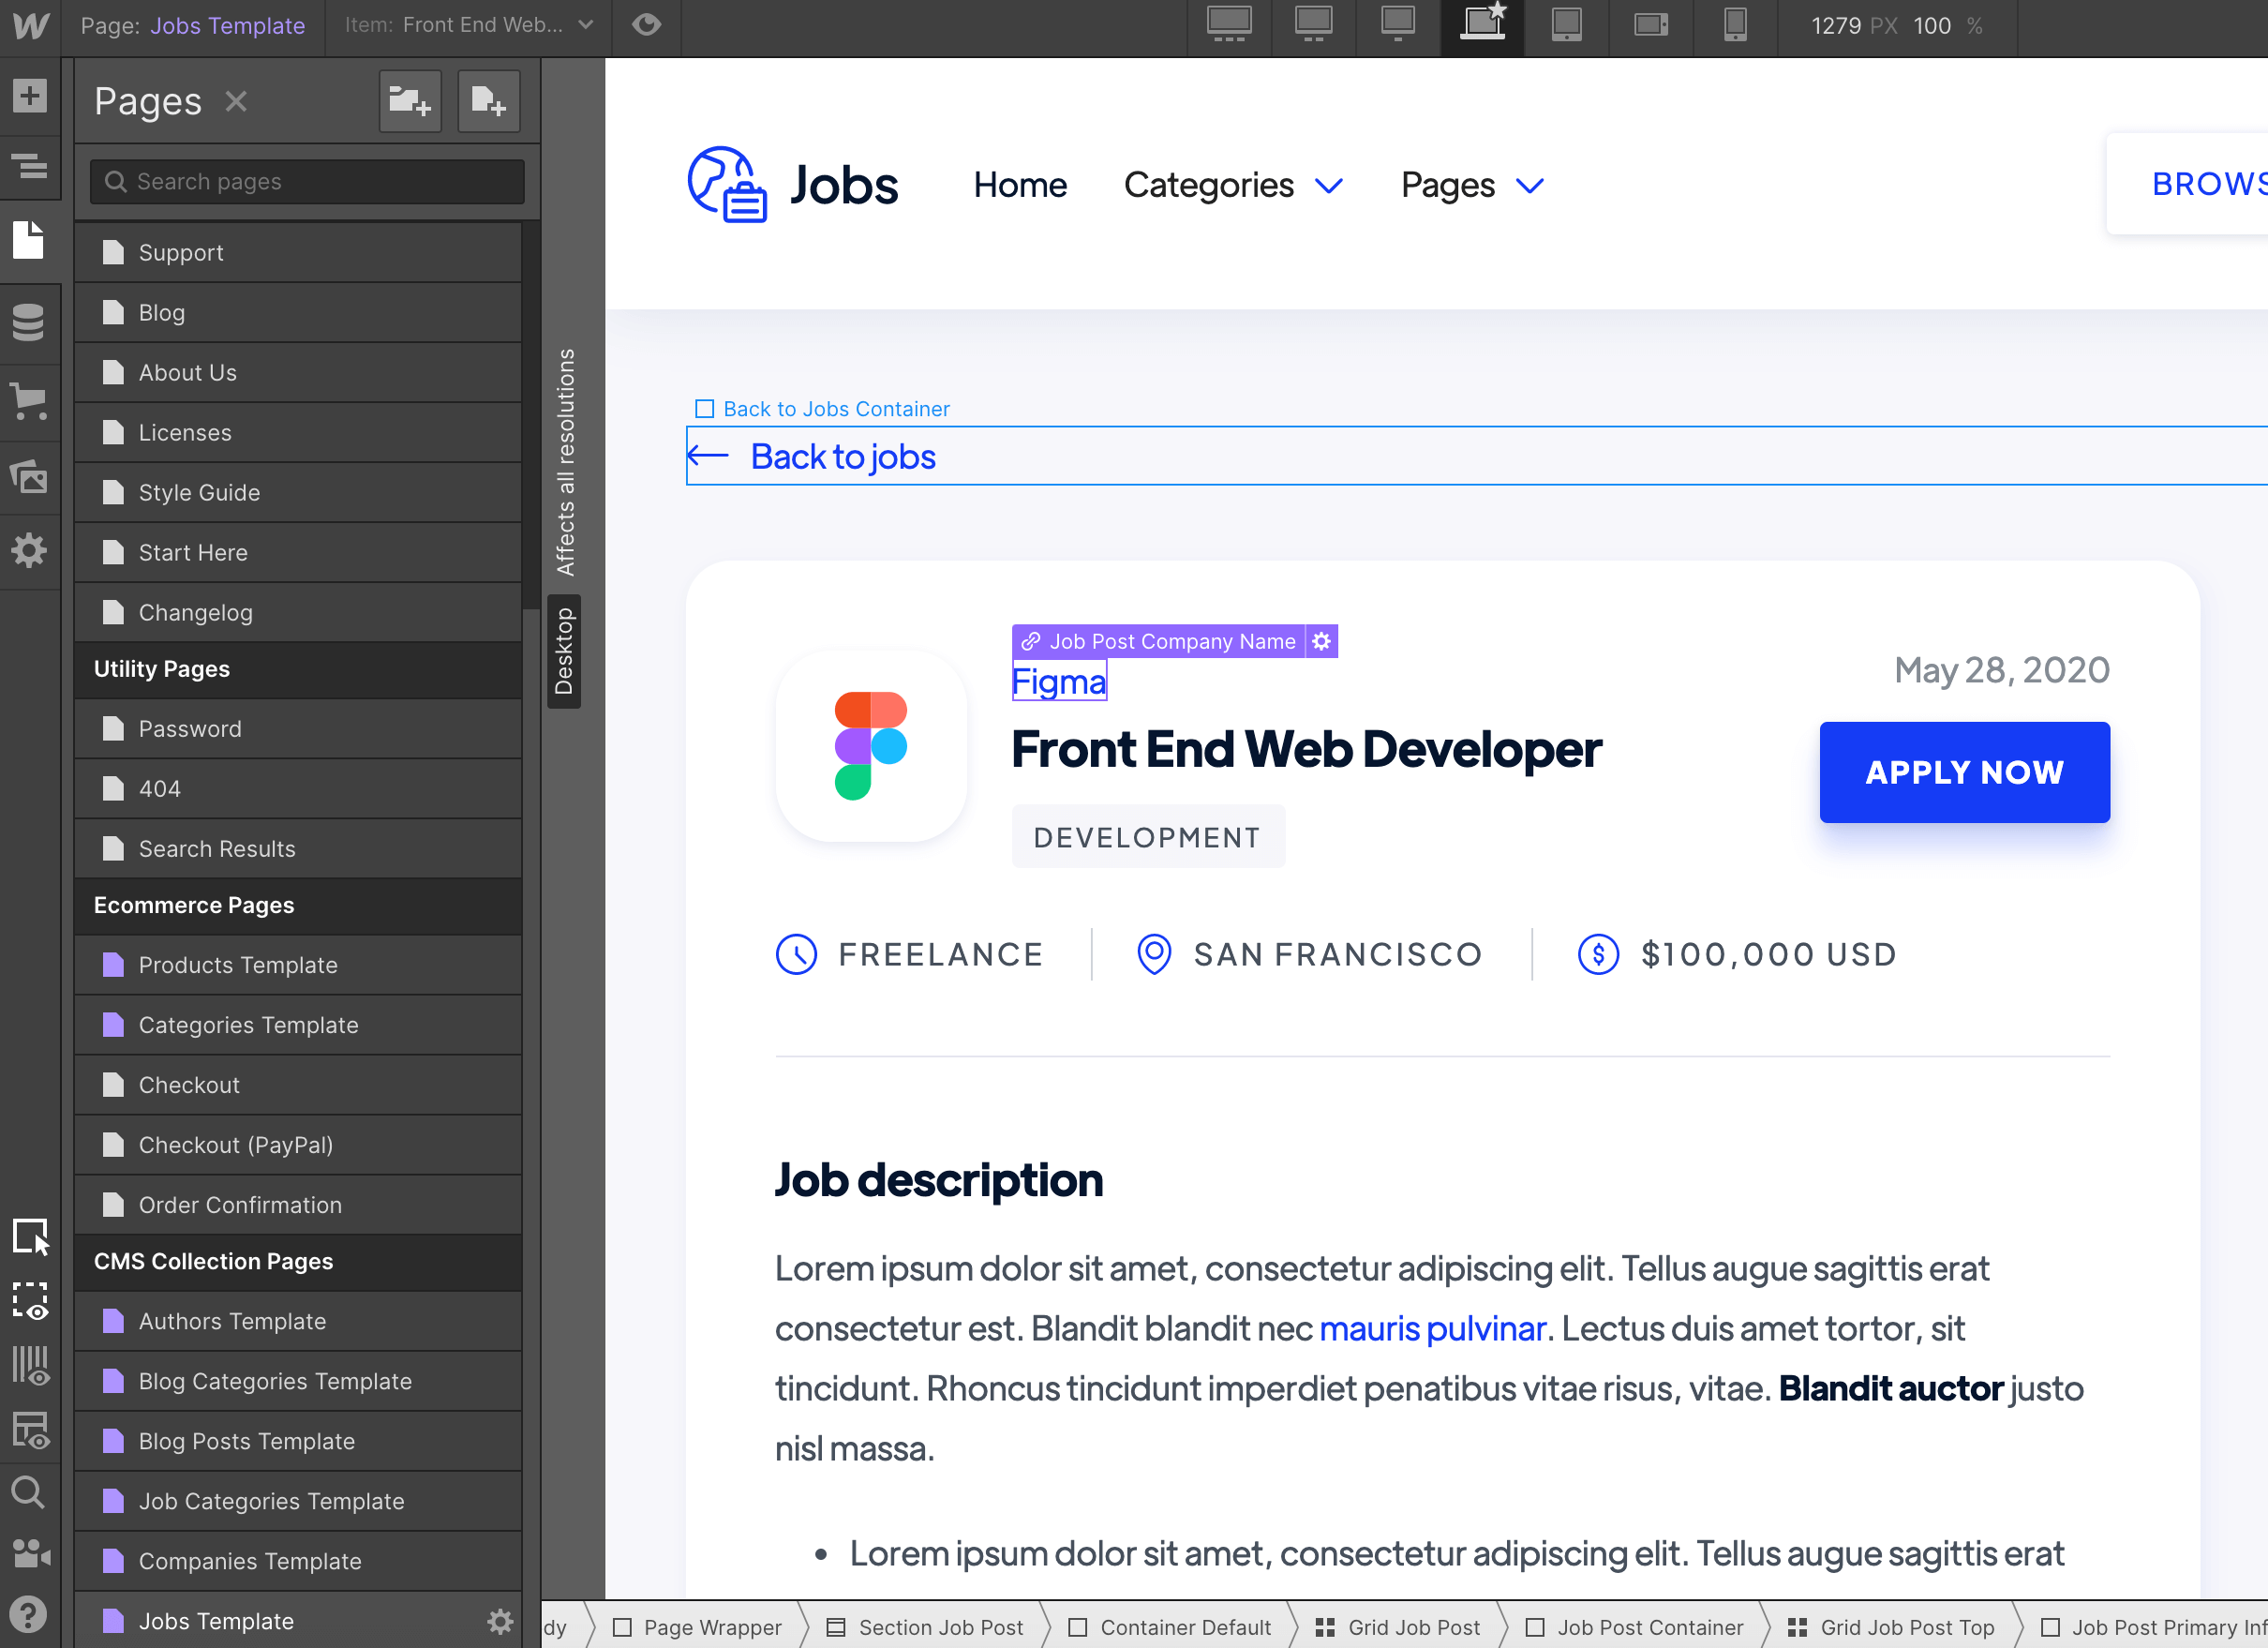Expand the Item collection dropdown
This screenshot has height=1648, width=2268.
click(x=586, y=25)
